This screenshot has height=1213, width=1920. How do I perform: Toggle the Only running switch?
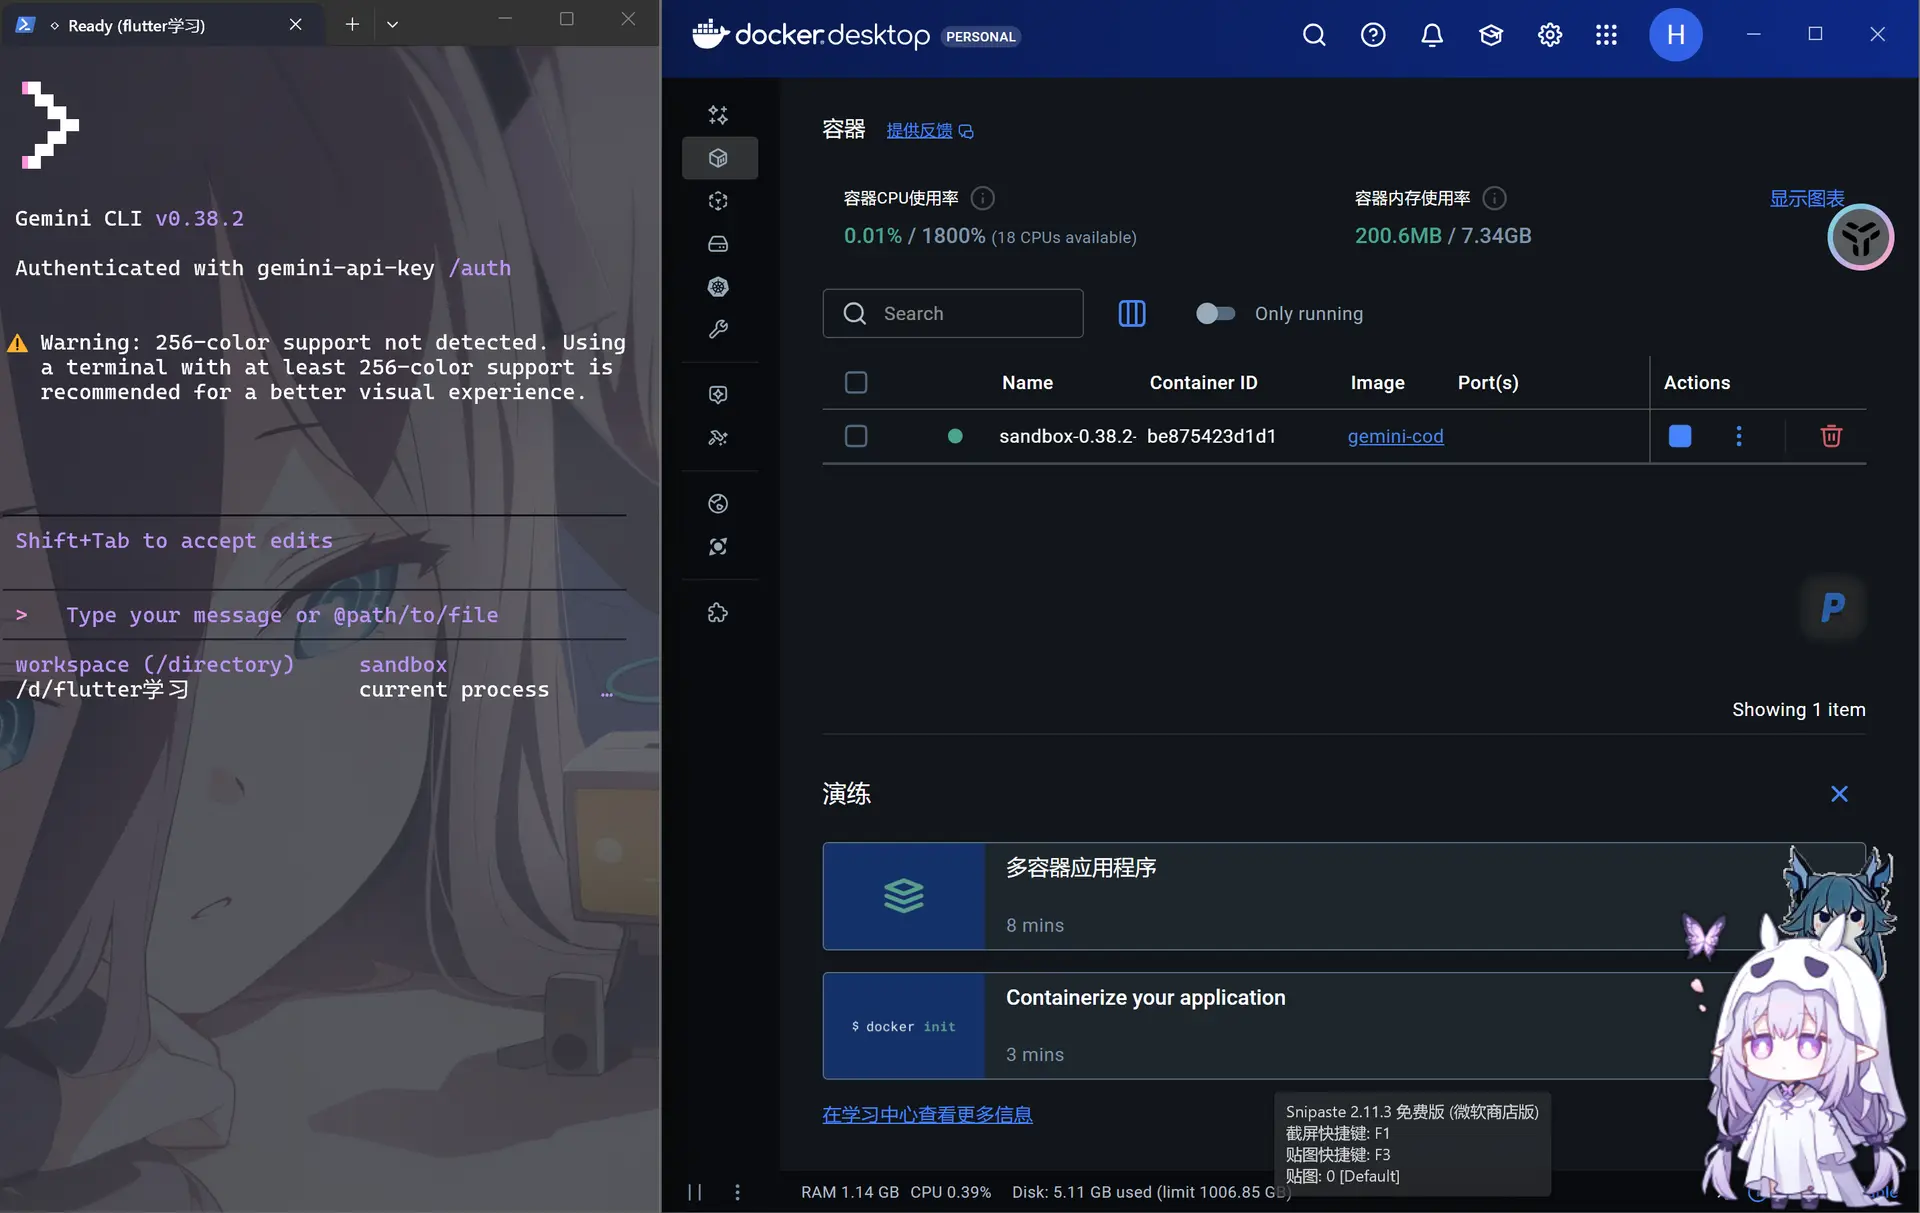point(1215,314)
